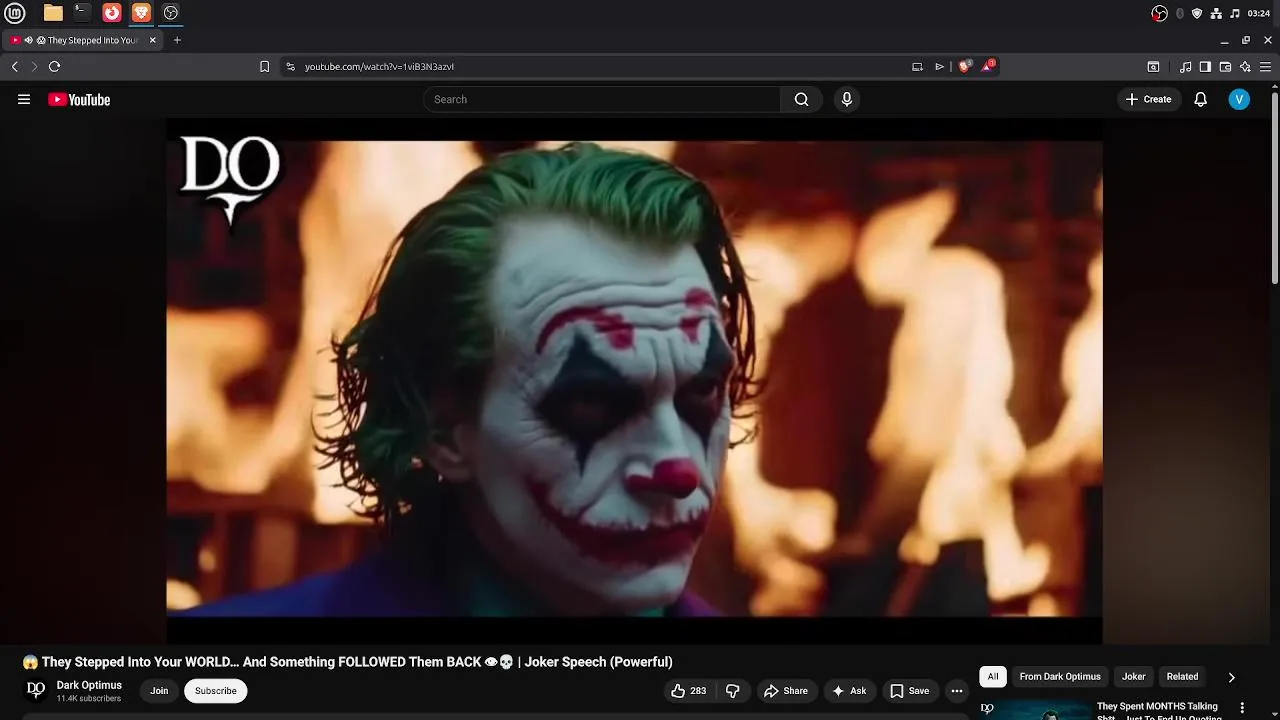Image resolution: width=1280 pixels, height=720 pixels.
Task: Pause the Joker video player
Action: tap(634, 380)
